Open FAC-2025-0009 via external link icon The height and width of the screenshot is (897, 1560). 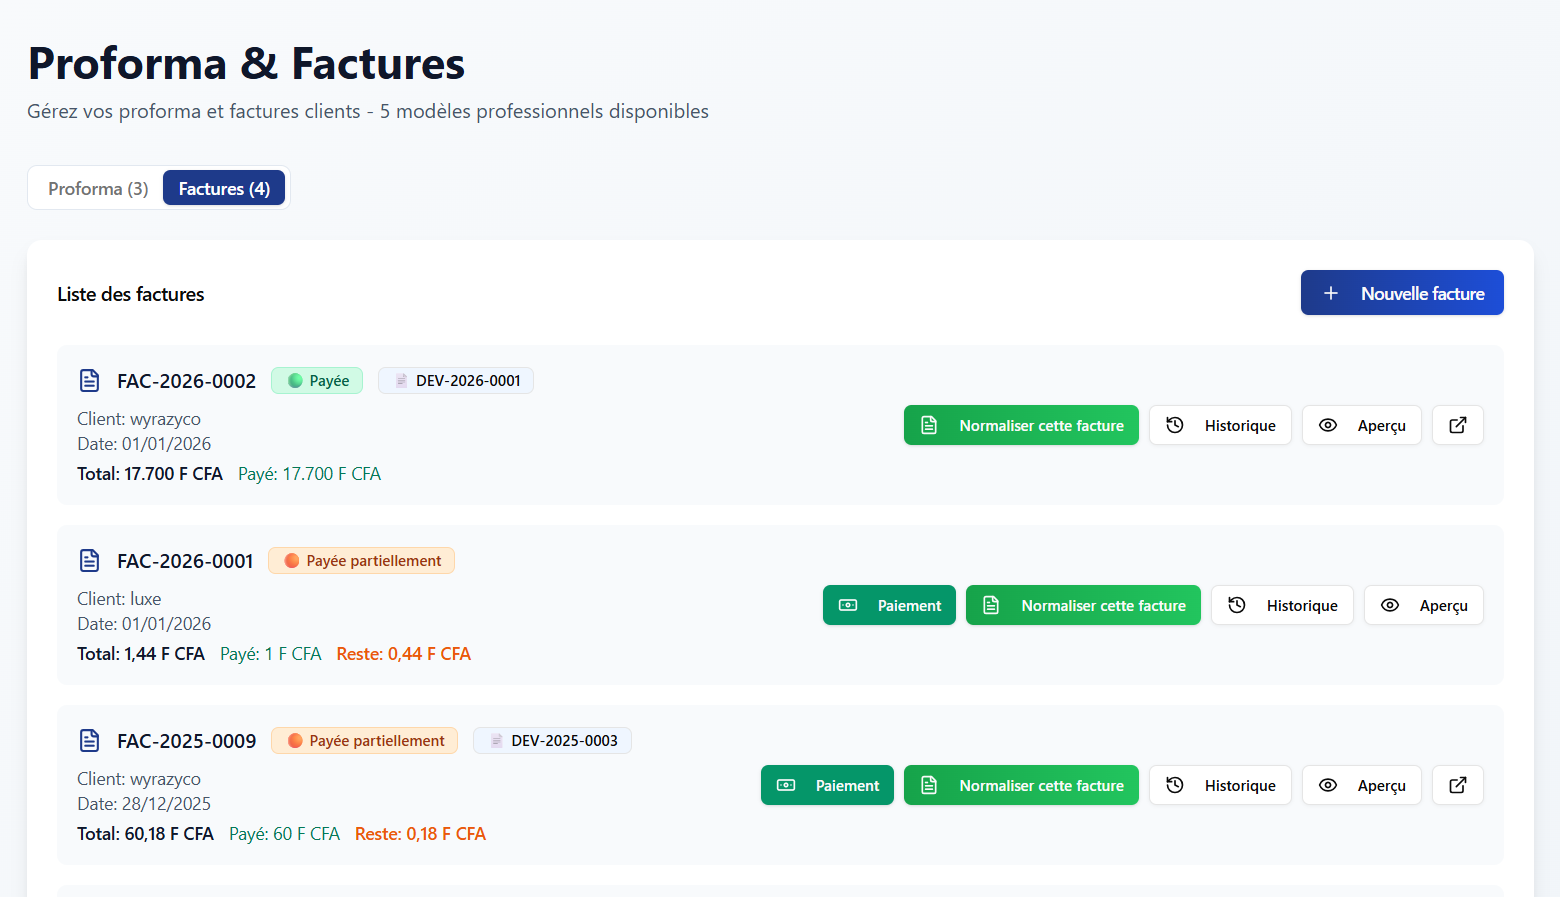click(x=1457, y=785)
